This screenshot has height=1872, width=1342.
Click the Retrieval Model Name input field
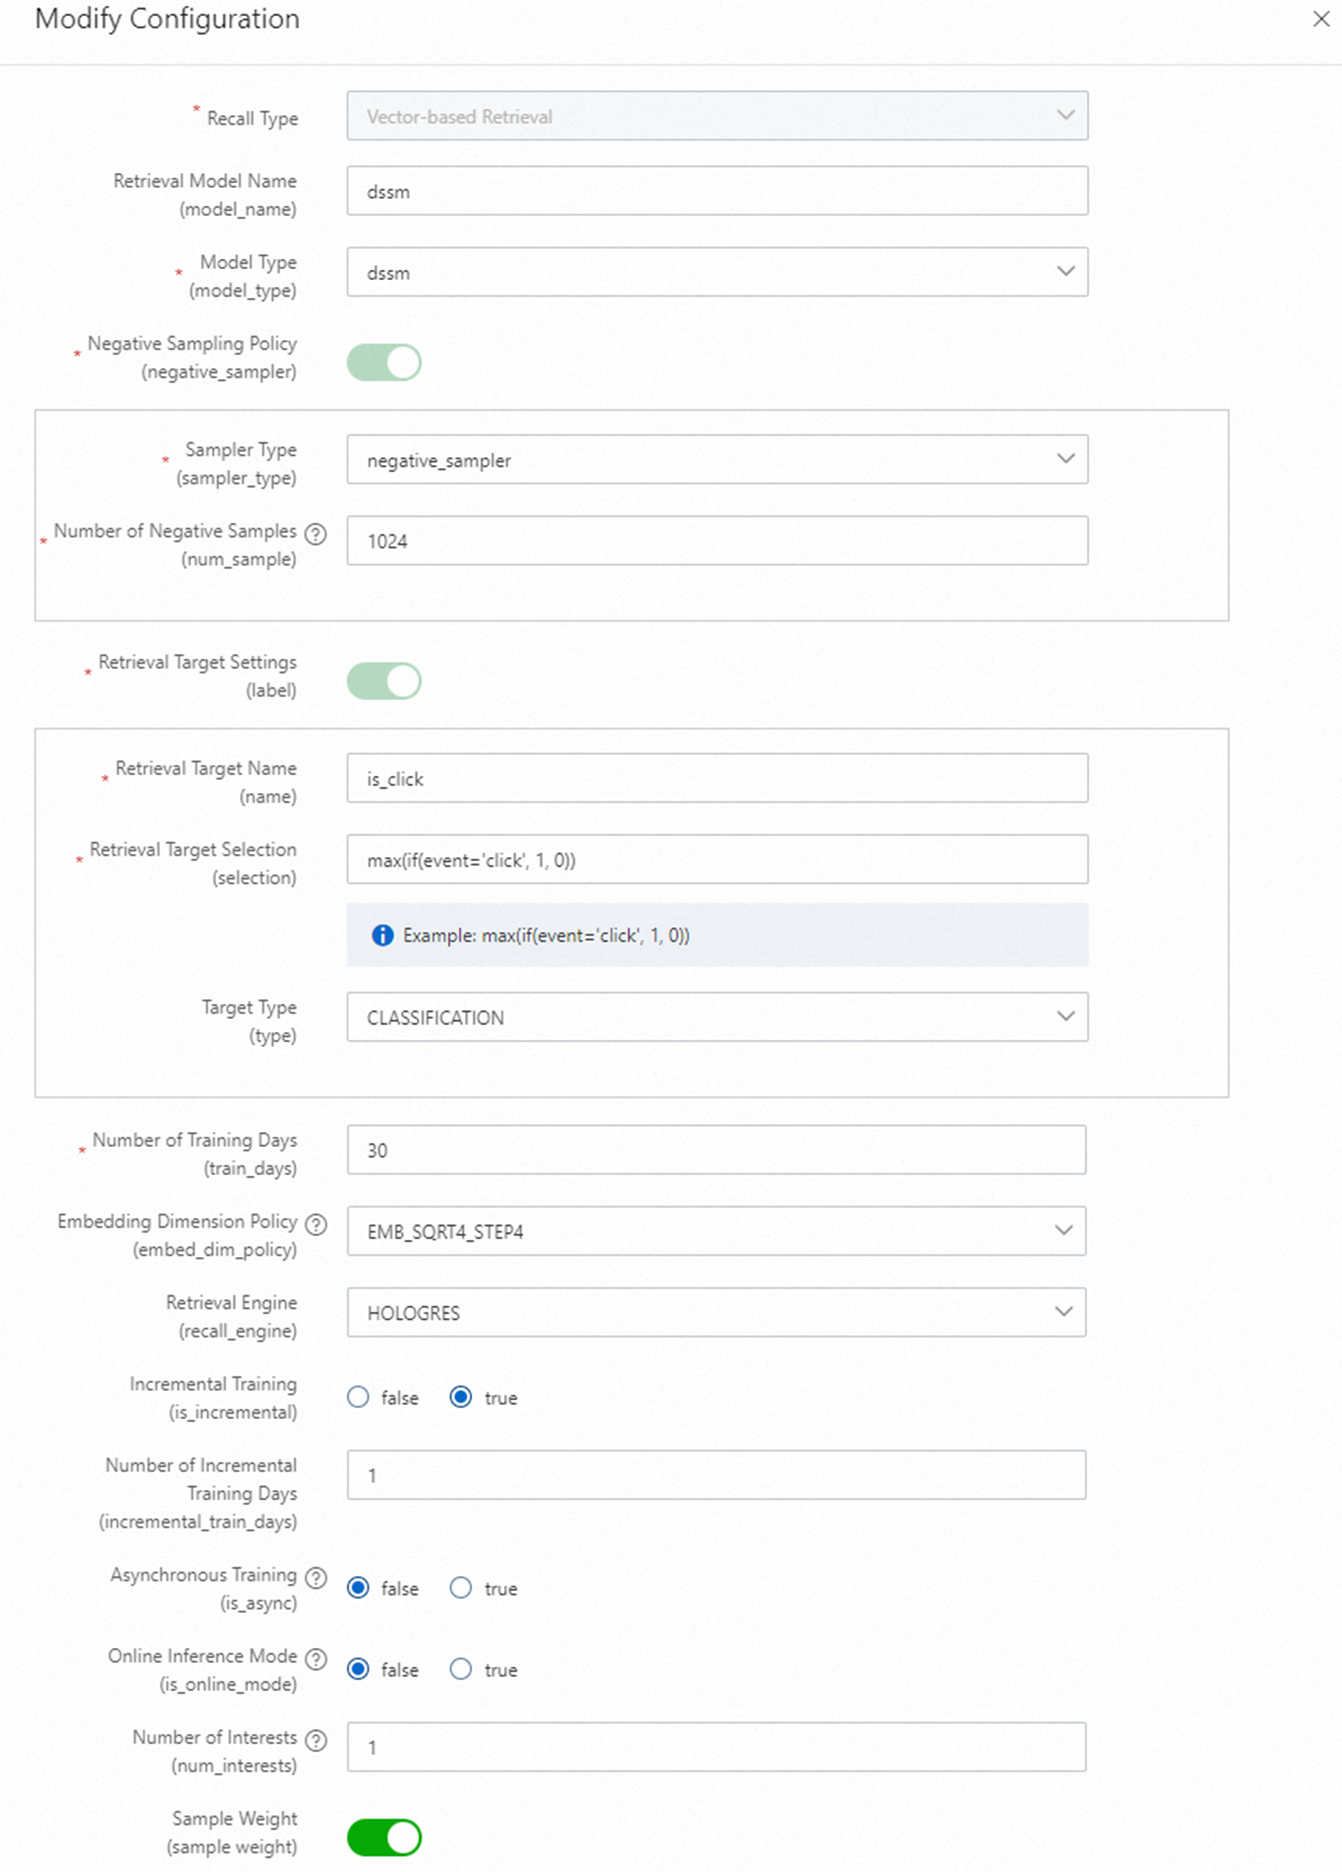coord(716,191)
